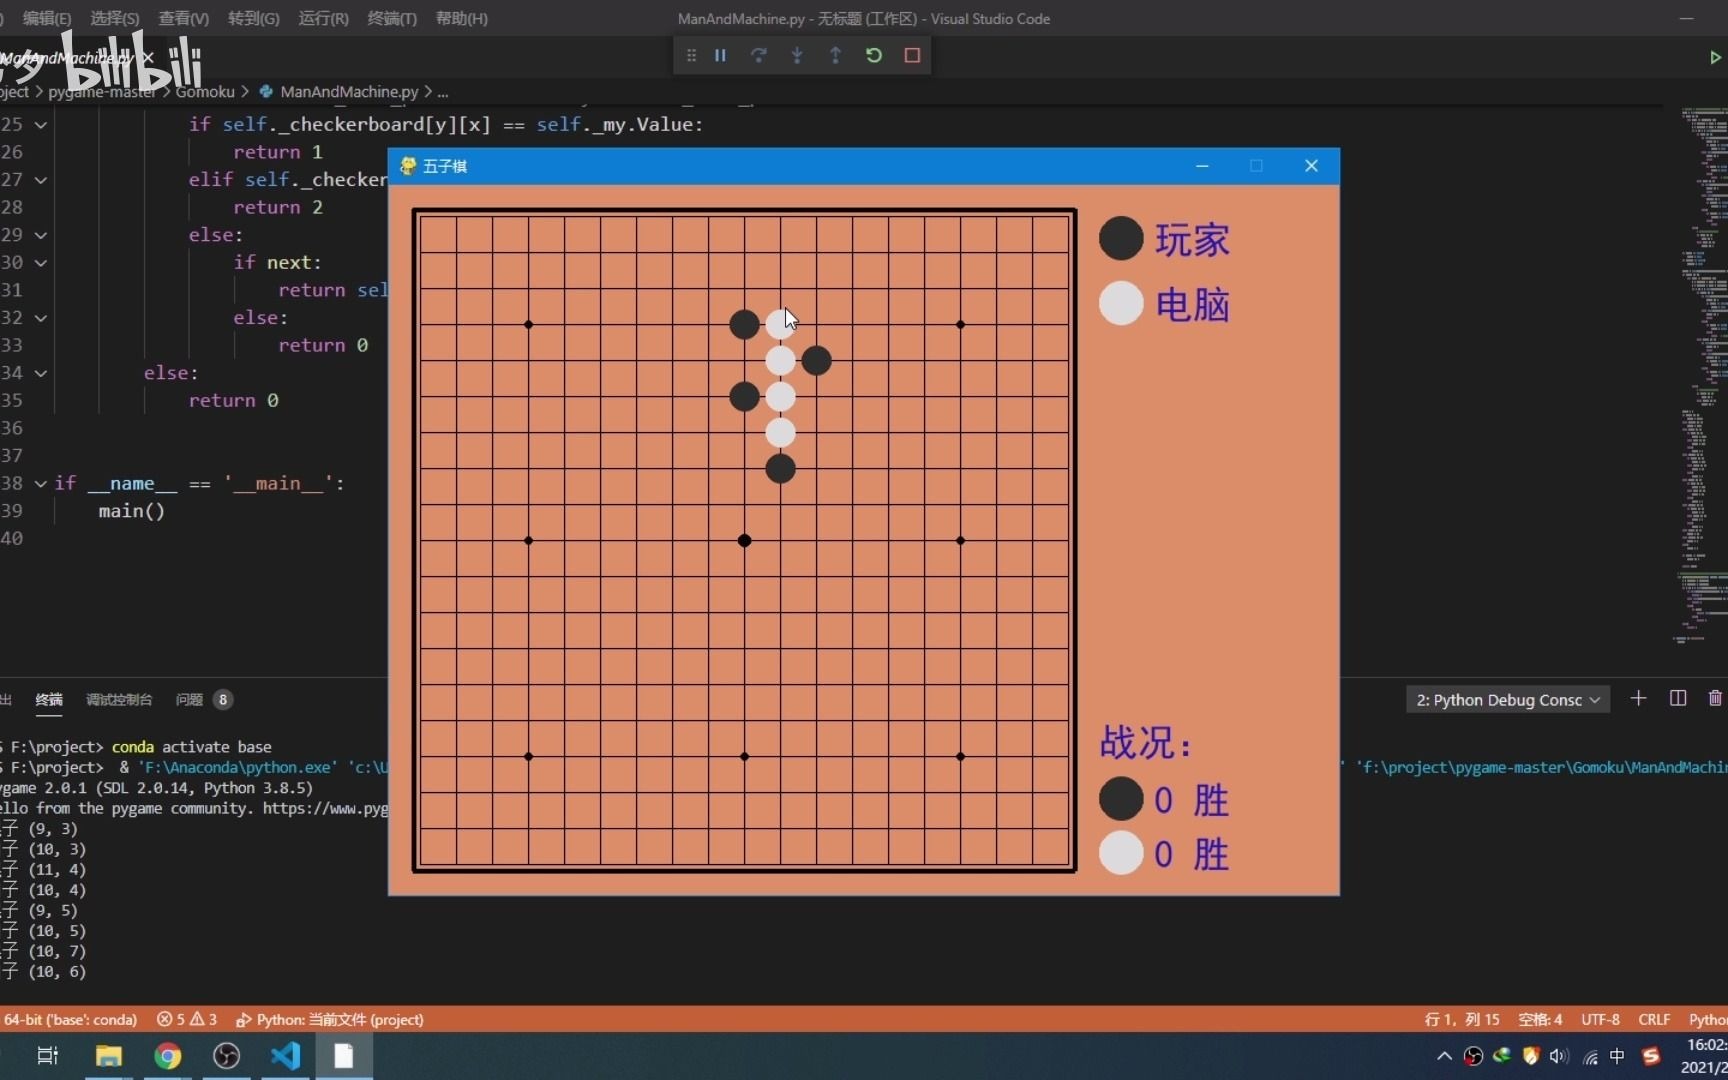Select the black 玩家 stone indicator

[1121, 238]
